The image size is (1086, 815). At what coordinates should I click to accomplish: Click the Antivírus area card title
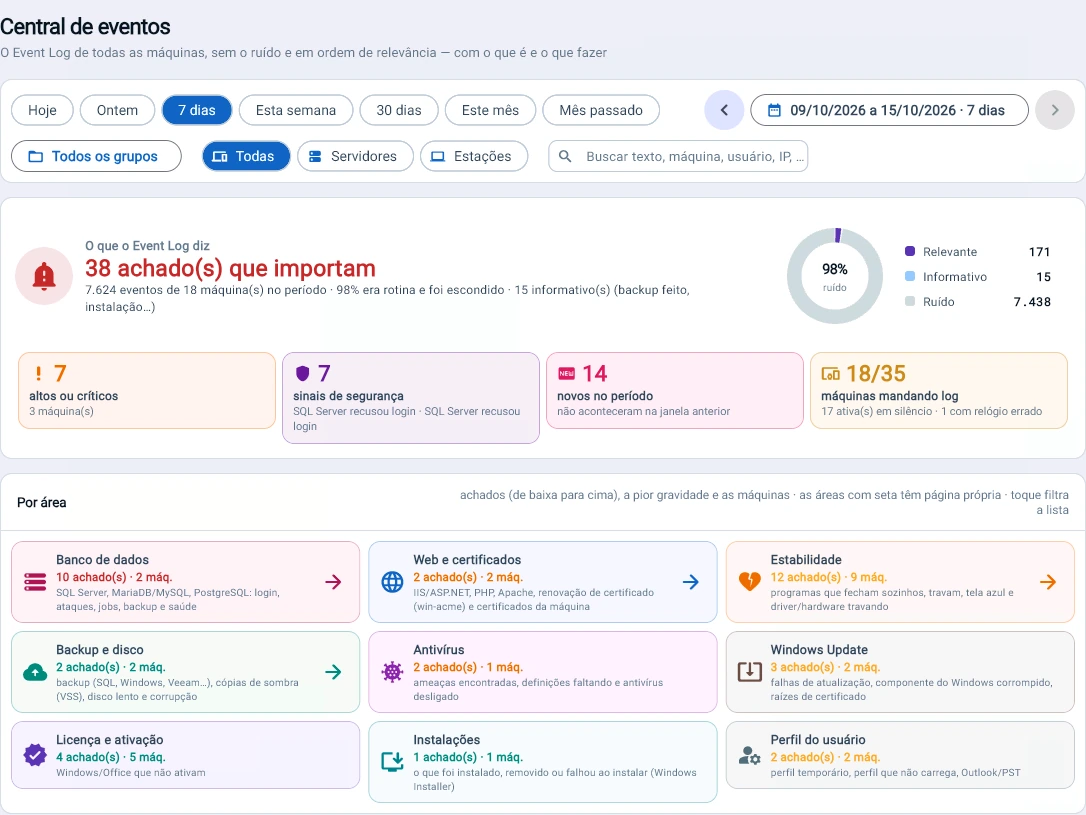tap(438, 650)
